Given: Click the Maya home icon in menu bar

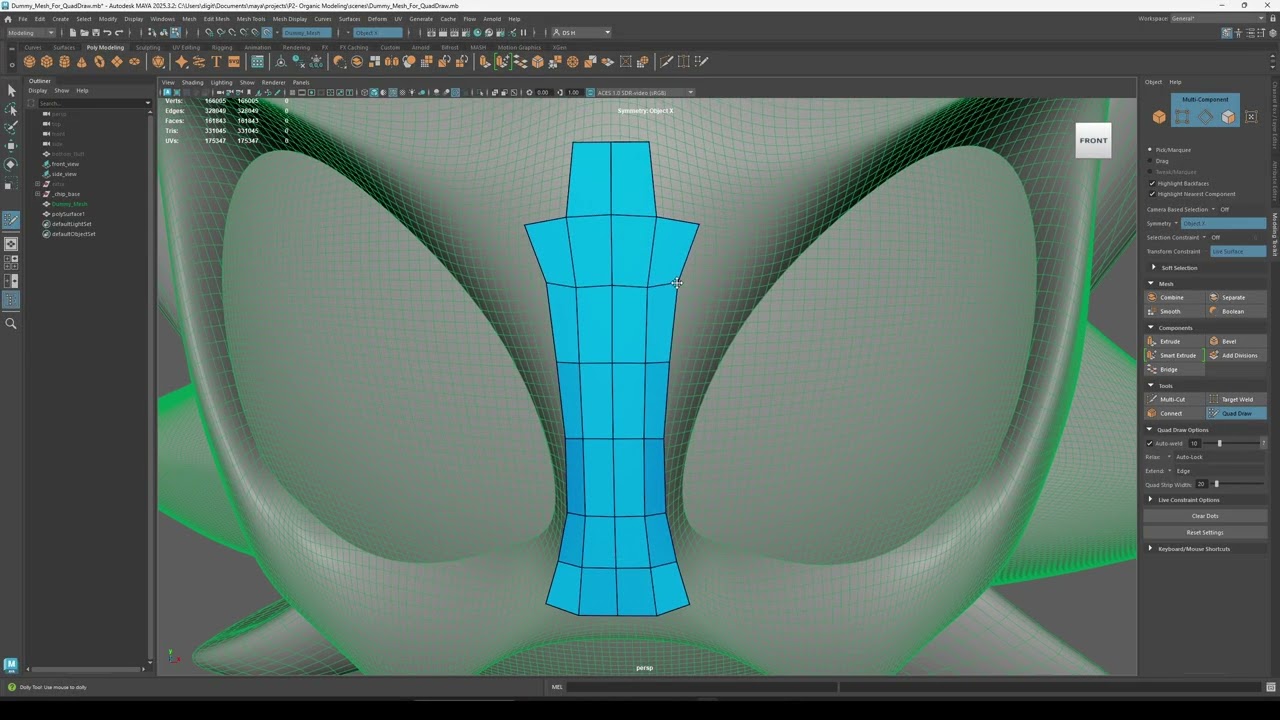Looking at the screenshot, I should coord(8,19).
